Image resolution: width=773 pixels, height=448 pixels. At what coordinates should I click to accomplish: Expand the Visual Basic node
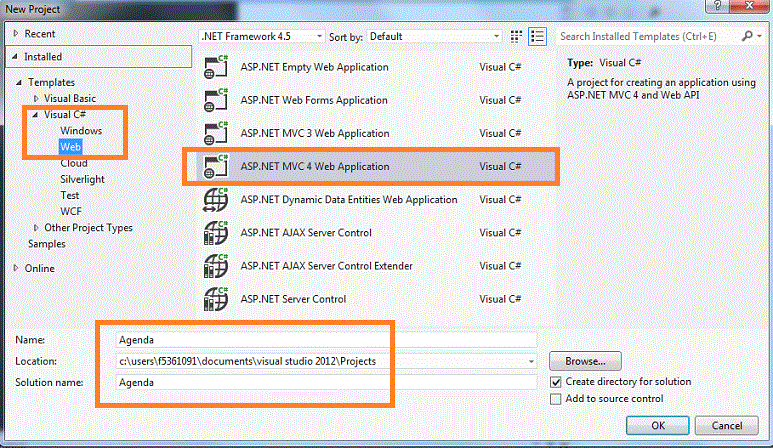36,99
